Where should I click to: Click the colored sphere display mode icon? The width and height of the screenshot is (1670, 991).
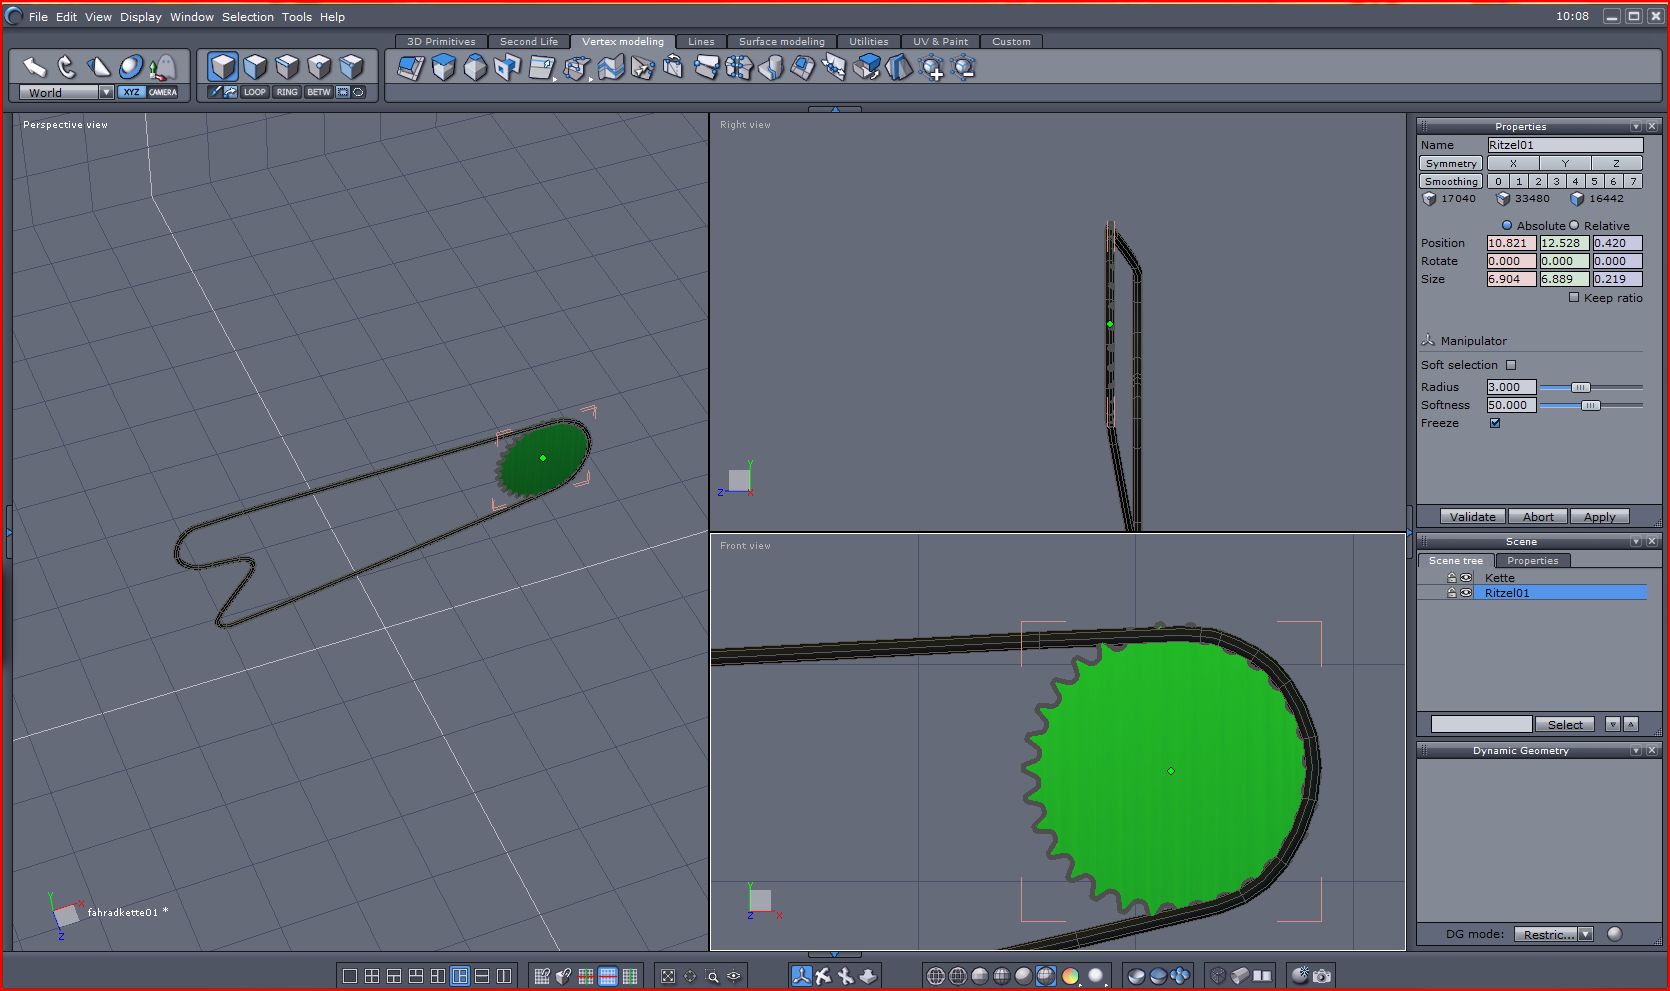1070,976
